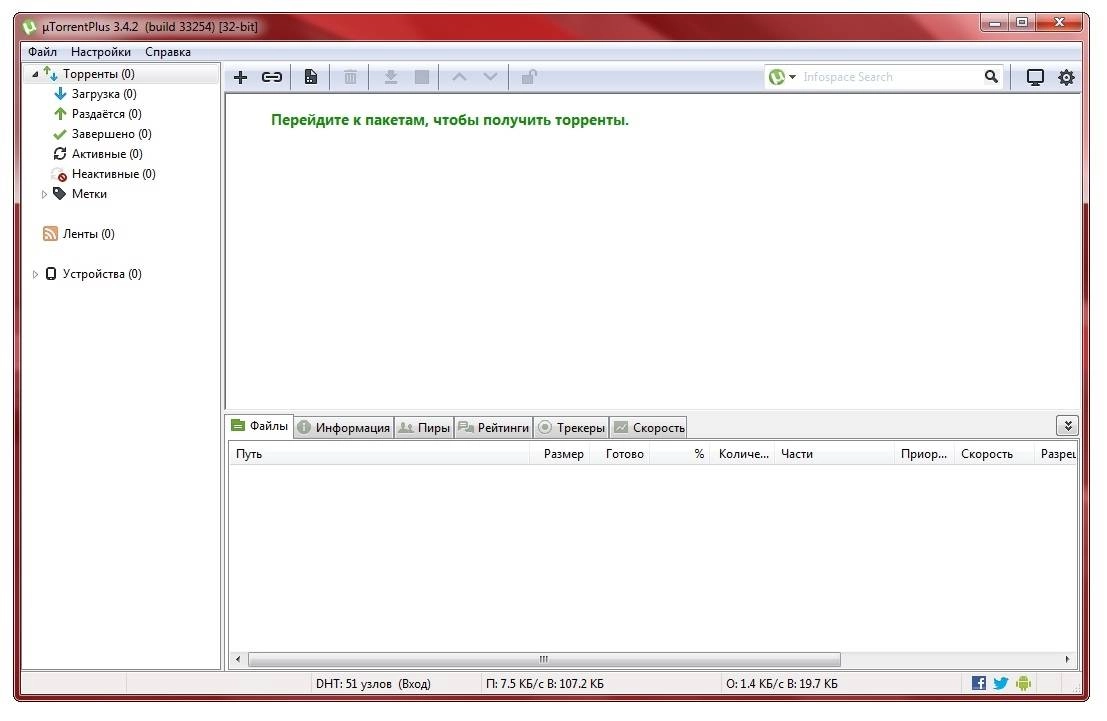Viewport: 1107px width, 721px height.
Task: Open uTorrent Remote
Action: 1034,76
